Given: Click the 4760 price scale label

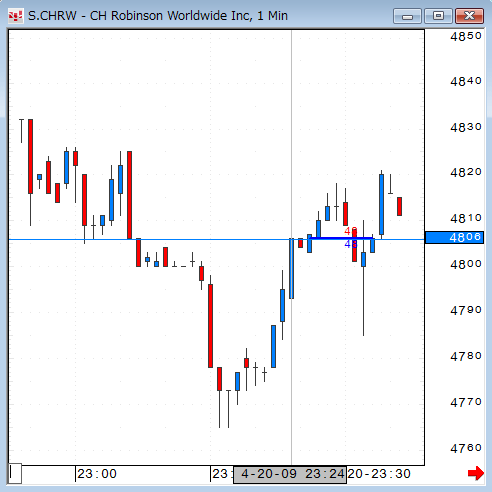Looking at the screenshot, I should coord(466,448).
